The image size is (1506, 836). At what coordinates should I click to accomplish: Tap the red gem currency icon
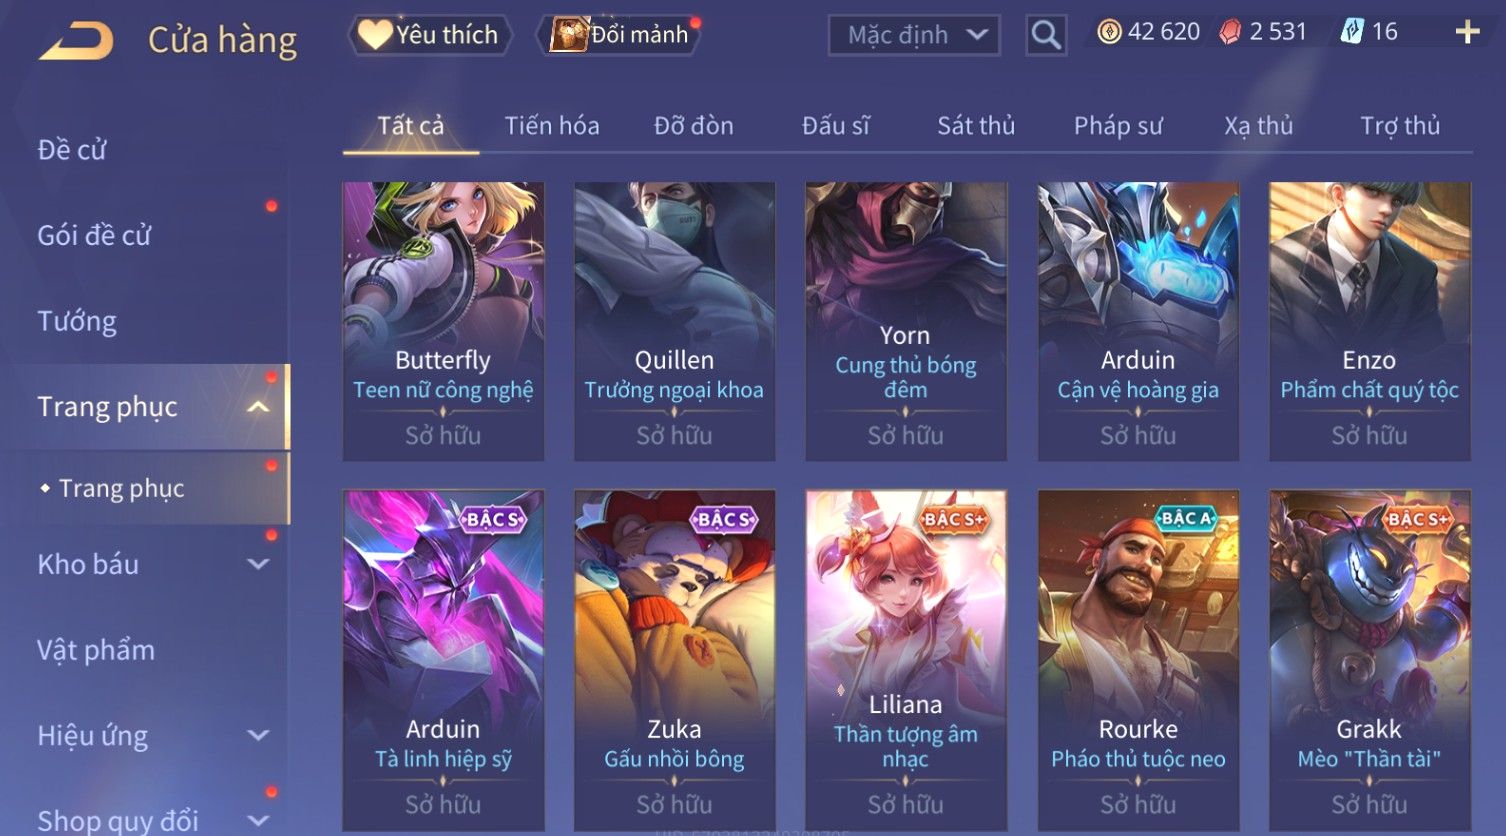pyautogui.click(x=1230, y=32)
